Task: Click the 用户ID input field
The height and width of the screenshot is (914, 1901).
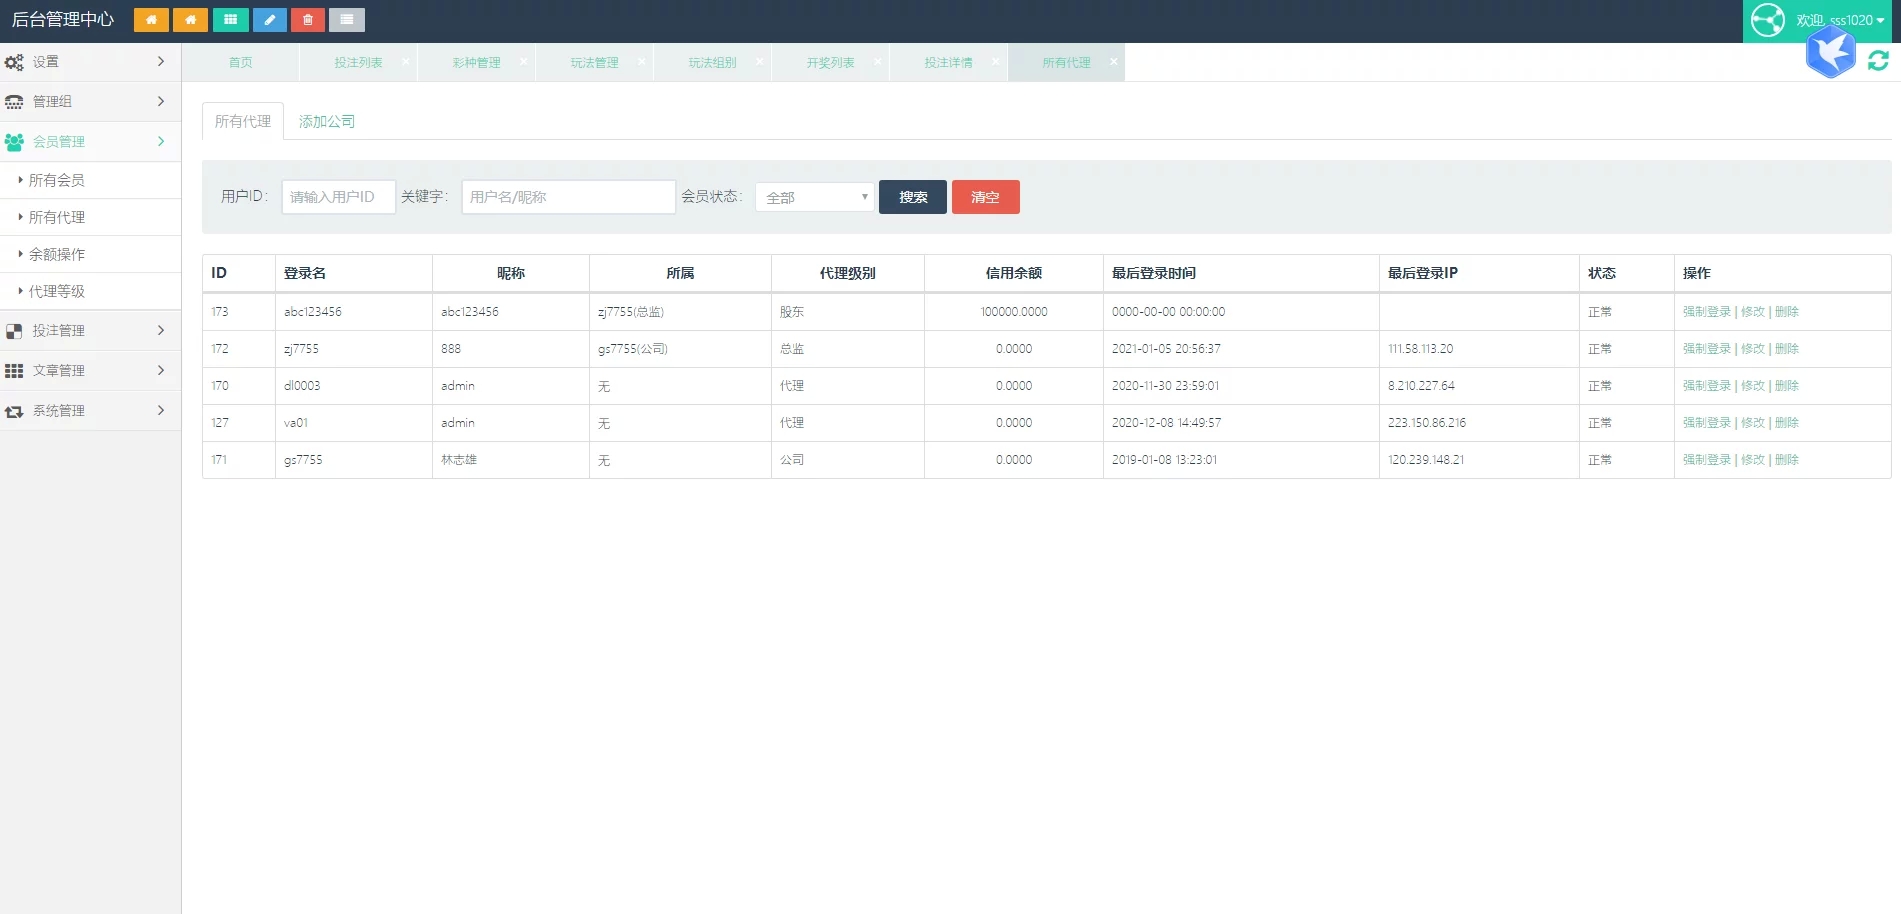Action: tap(338, 197)
